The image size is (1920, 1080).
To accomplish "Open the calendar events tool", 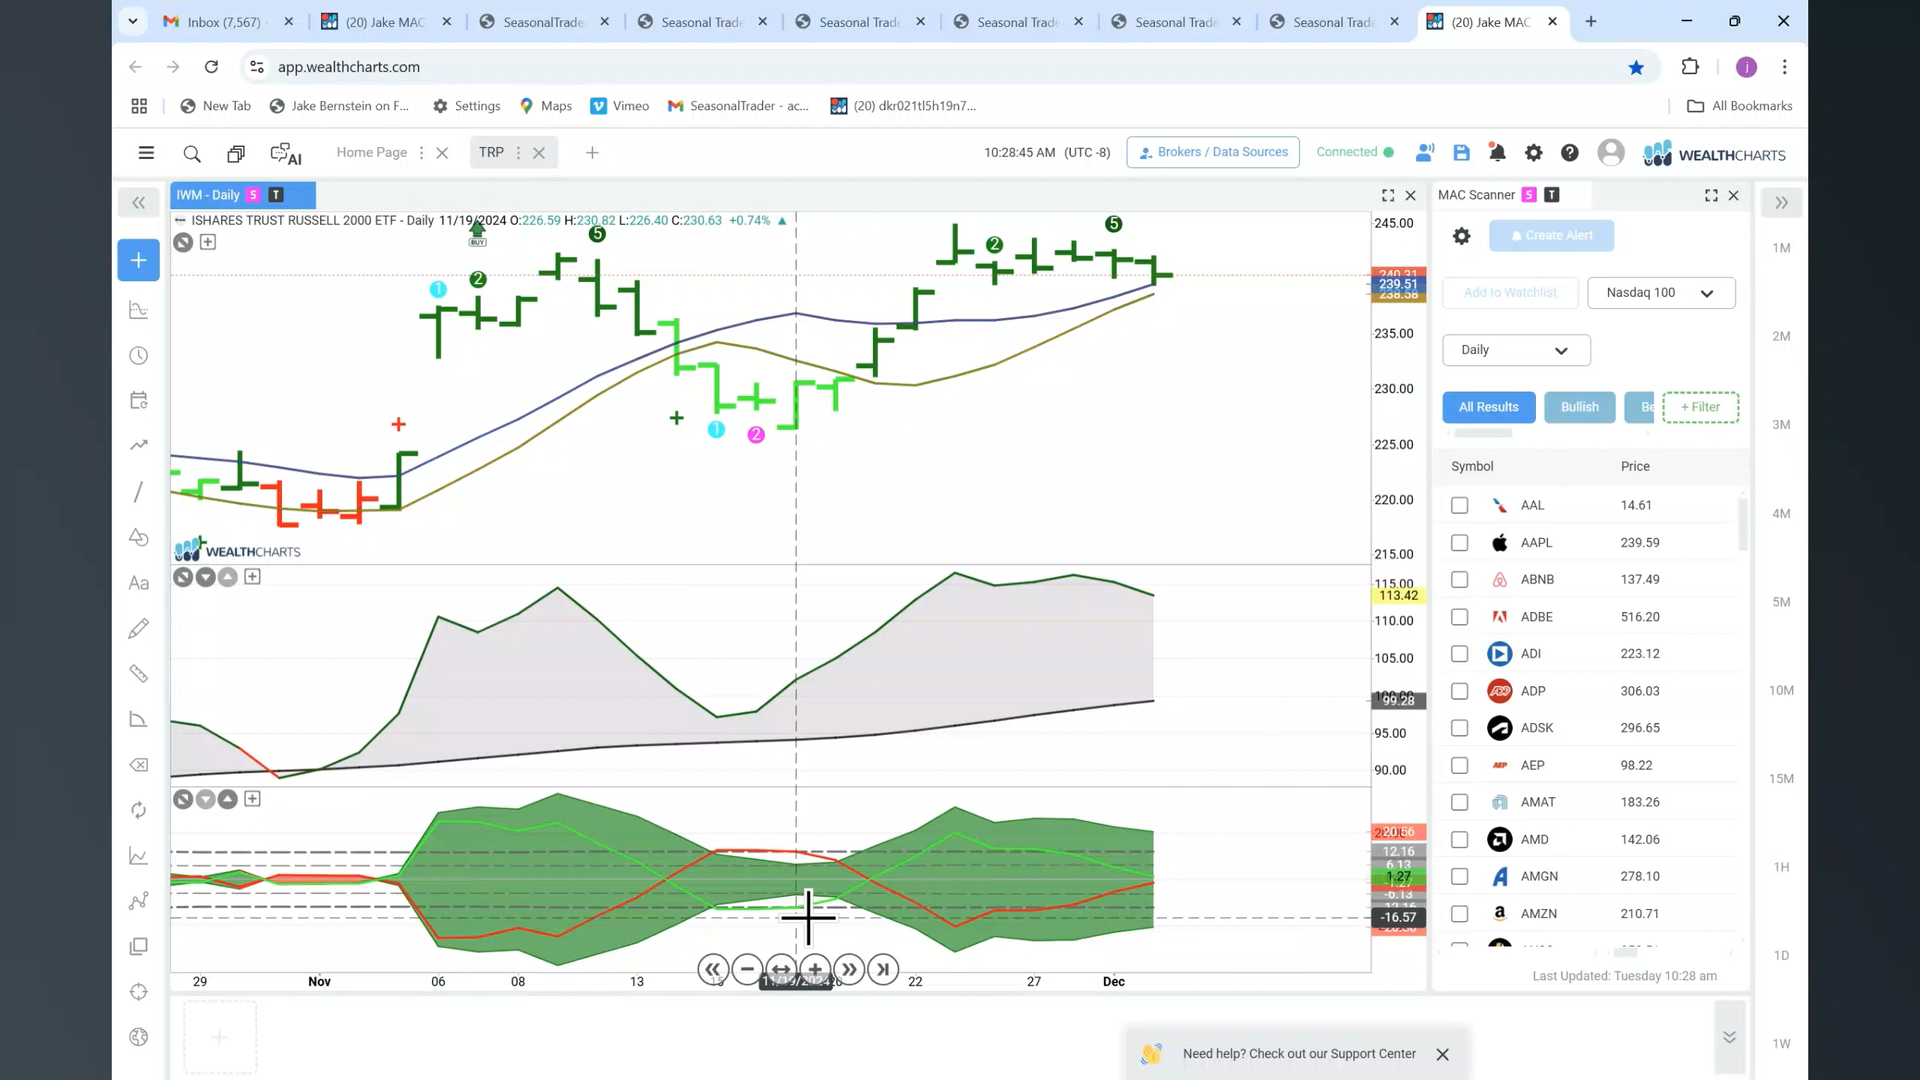I will tap(139, 401).
